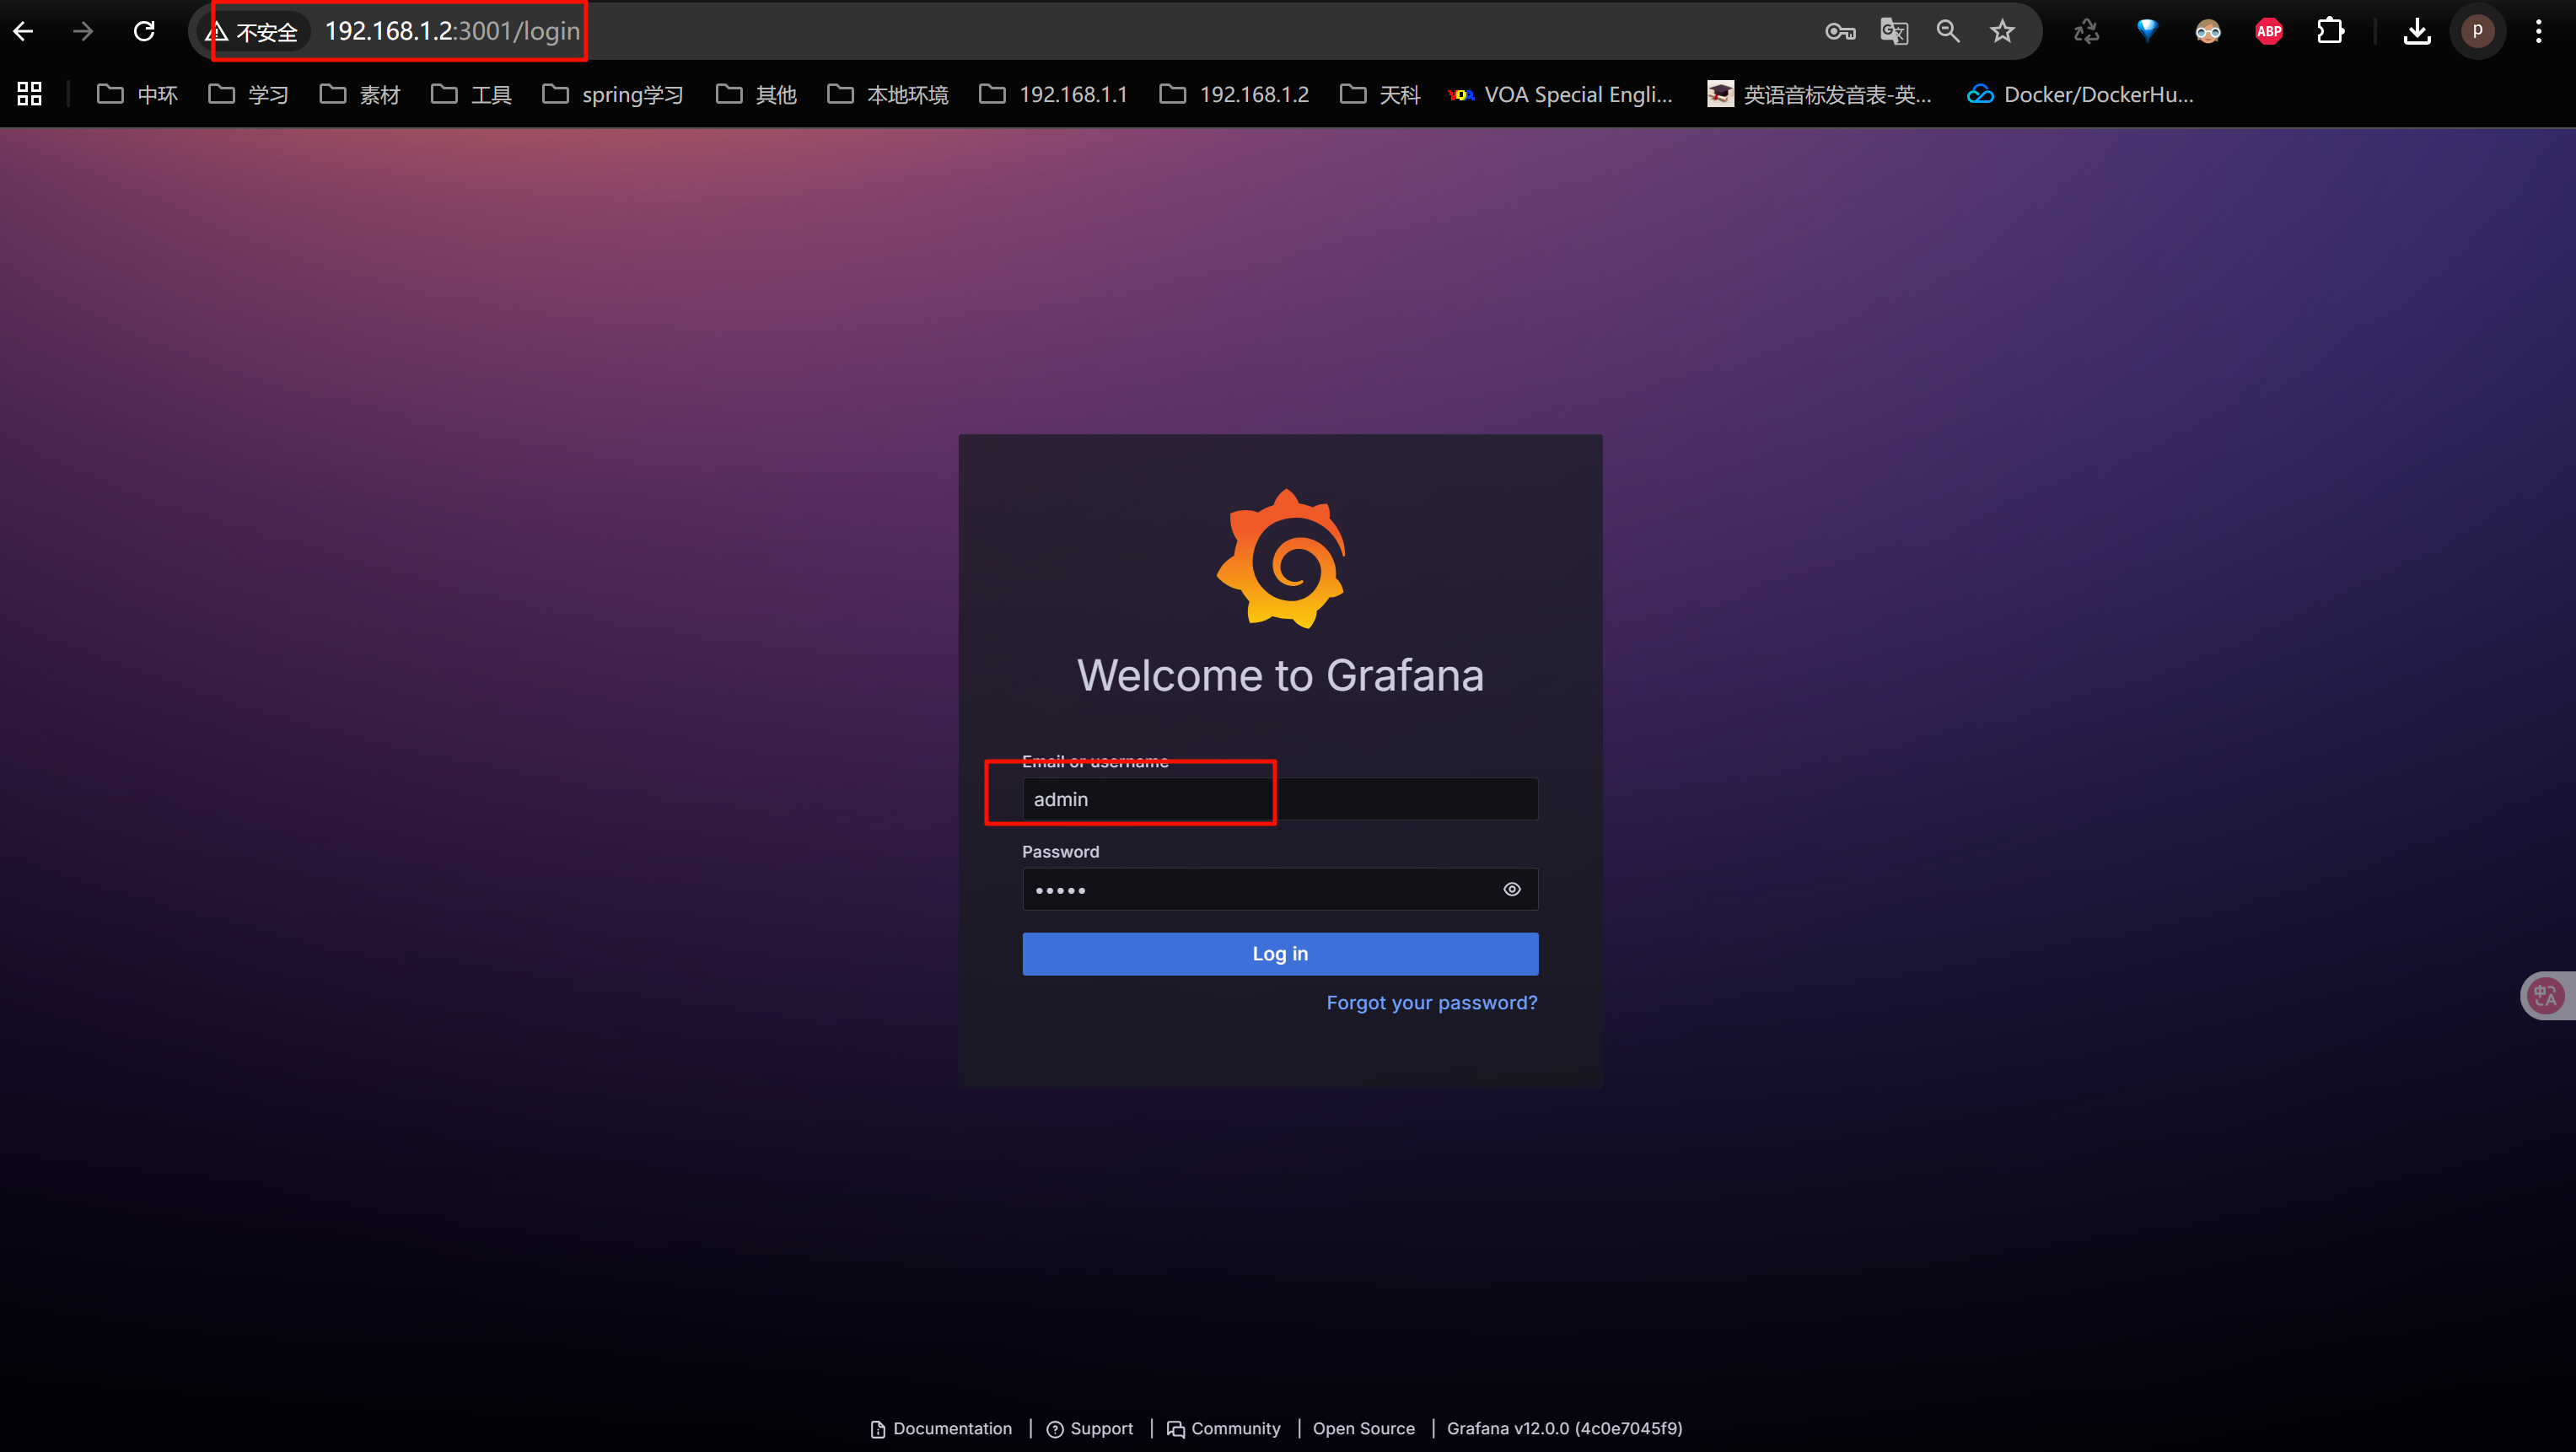The width and height of the screenshot is (2576, 1452).
Task: Open the saved passwords key icon
Action: pyautogui.click(x=1839, y=31)
